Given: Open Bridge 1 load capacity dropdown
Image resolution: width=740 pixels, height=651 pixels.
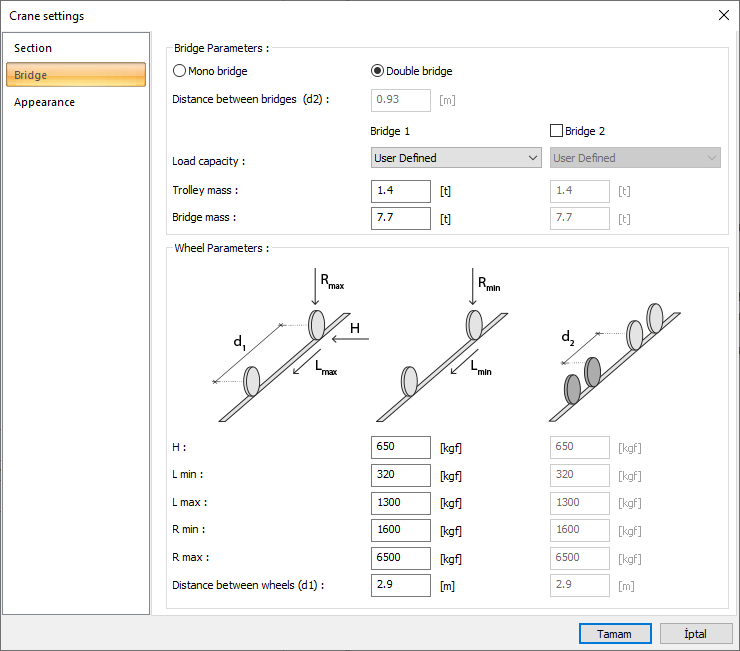Looking at the screenshot, I should coord(456,158).
